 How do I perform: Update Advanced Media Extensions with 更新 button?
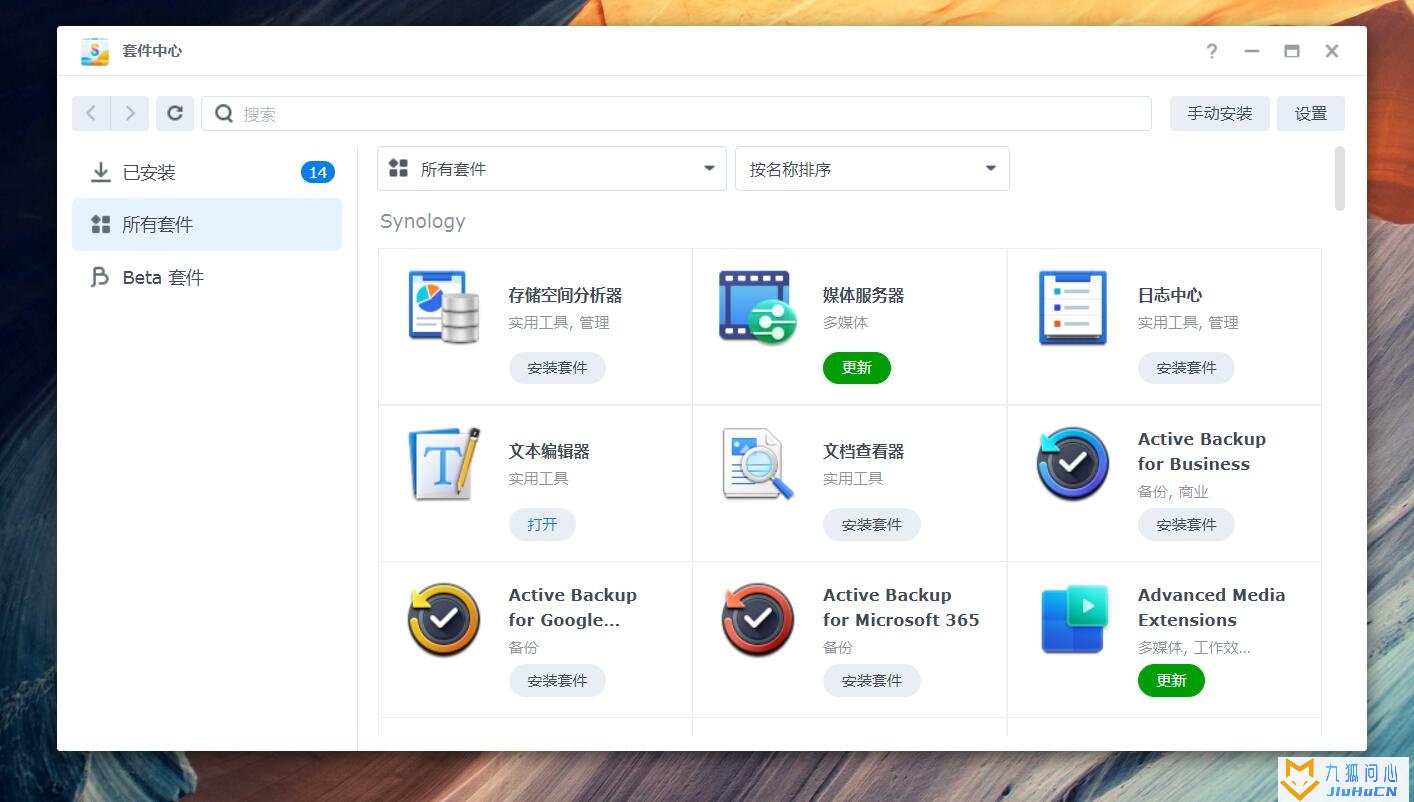1171,680
